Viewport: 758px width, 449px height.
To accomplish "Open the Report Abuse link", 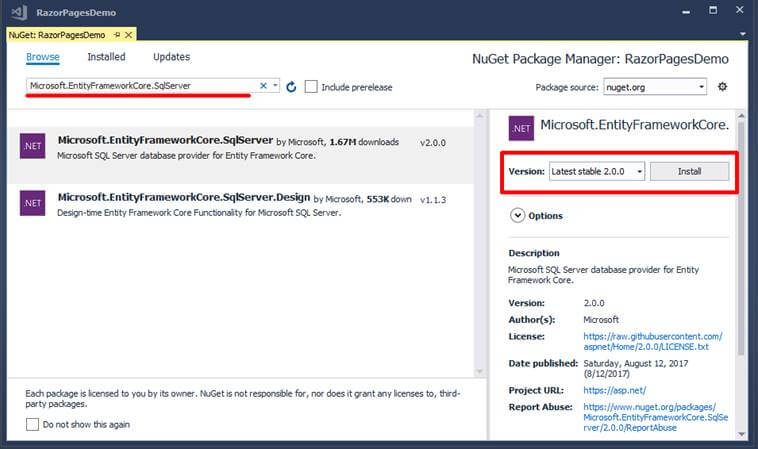I will (x=656, y=417).
